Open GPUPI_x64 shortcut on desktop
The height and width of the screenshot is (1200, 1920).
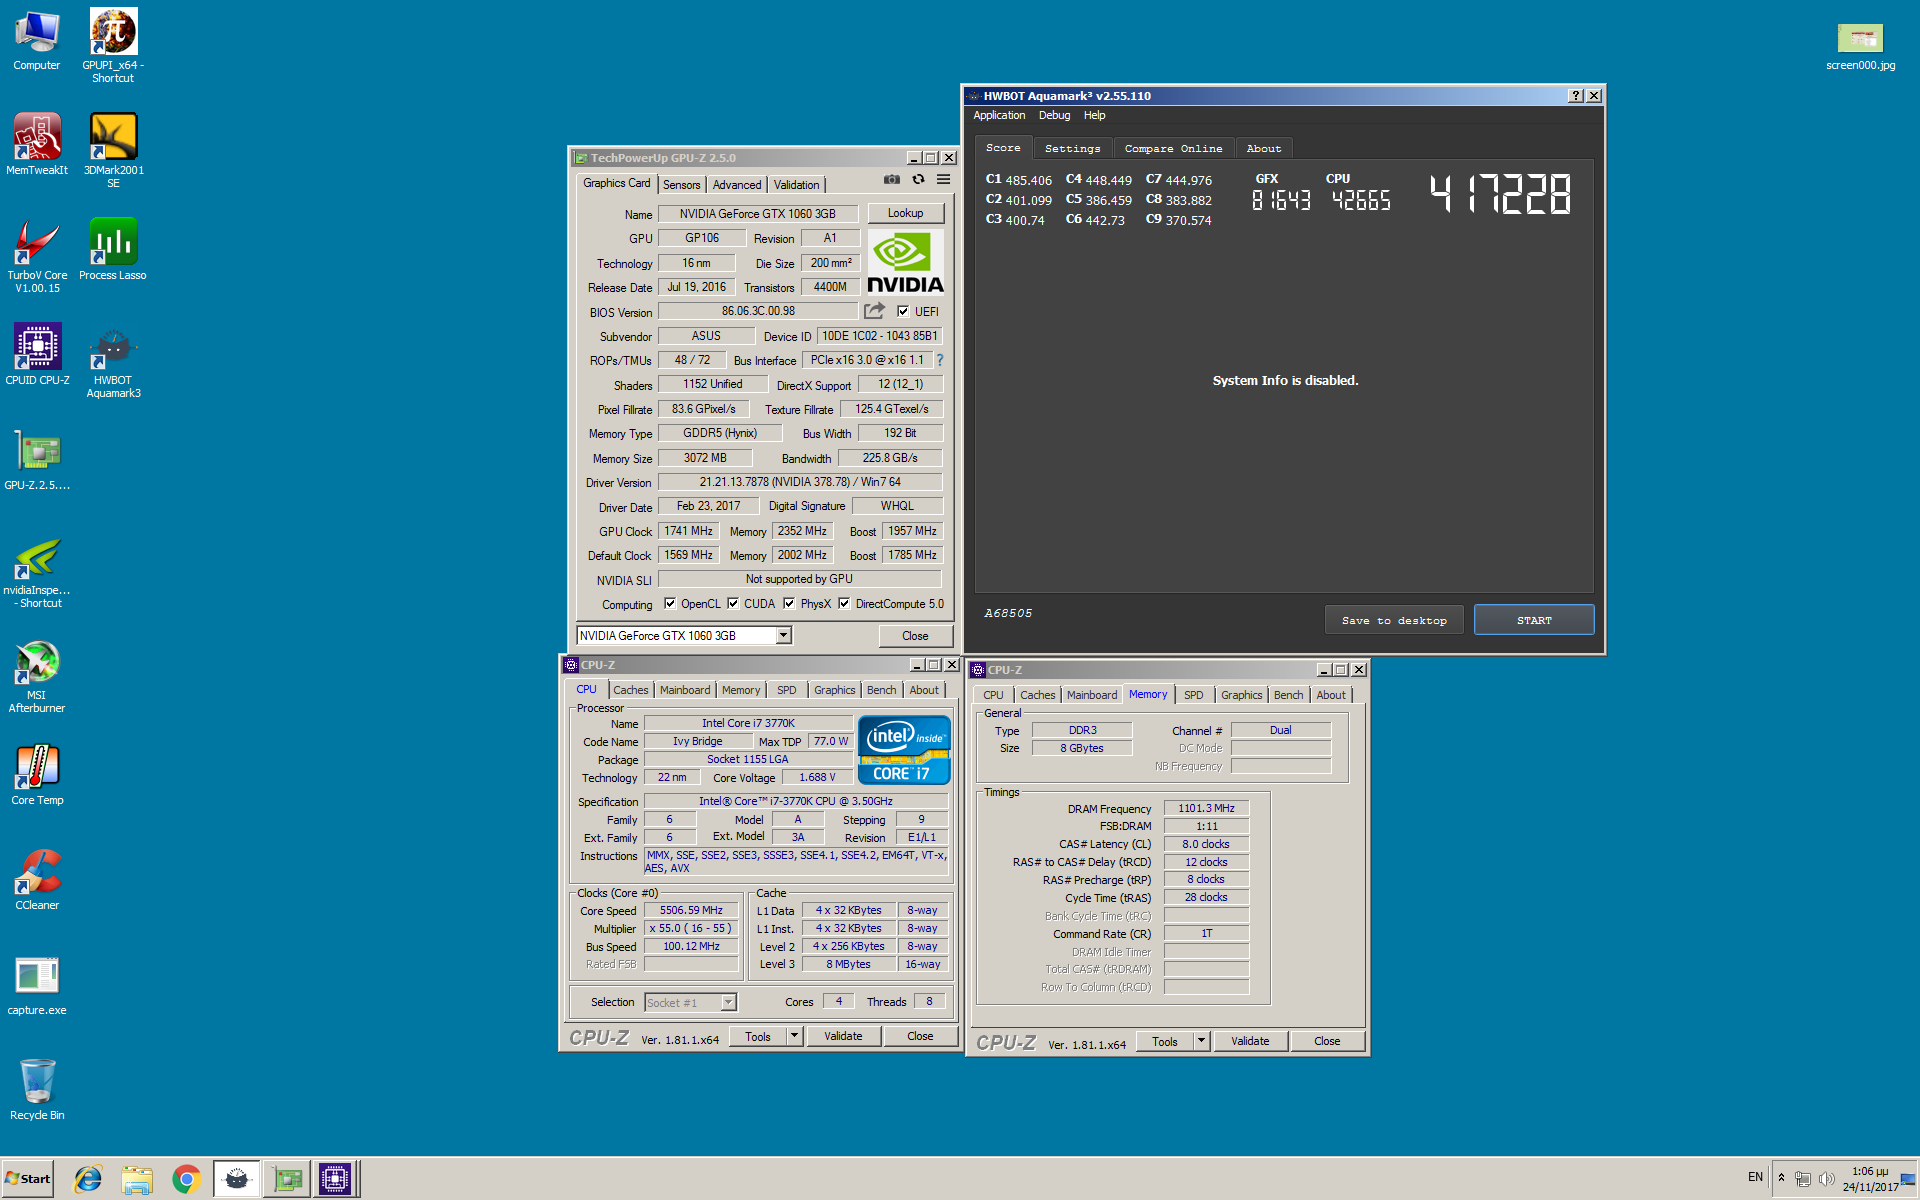113,46
